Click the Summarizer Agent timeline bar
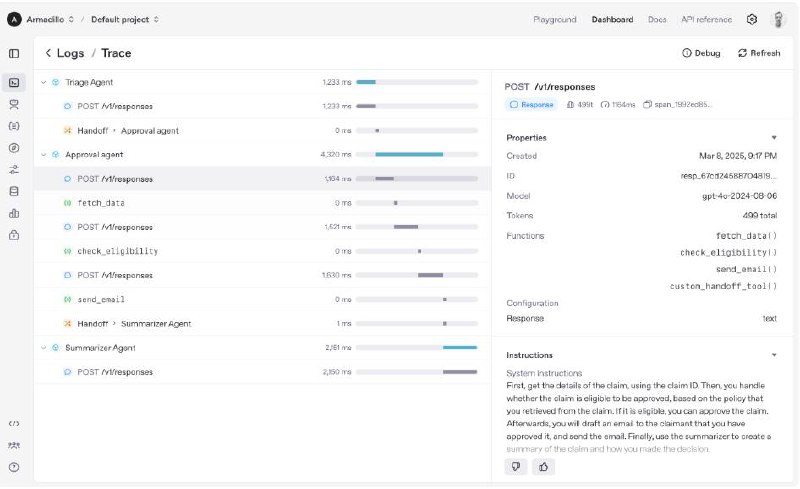 click(x=460, y=348)
